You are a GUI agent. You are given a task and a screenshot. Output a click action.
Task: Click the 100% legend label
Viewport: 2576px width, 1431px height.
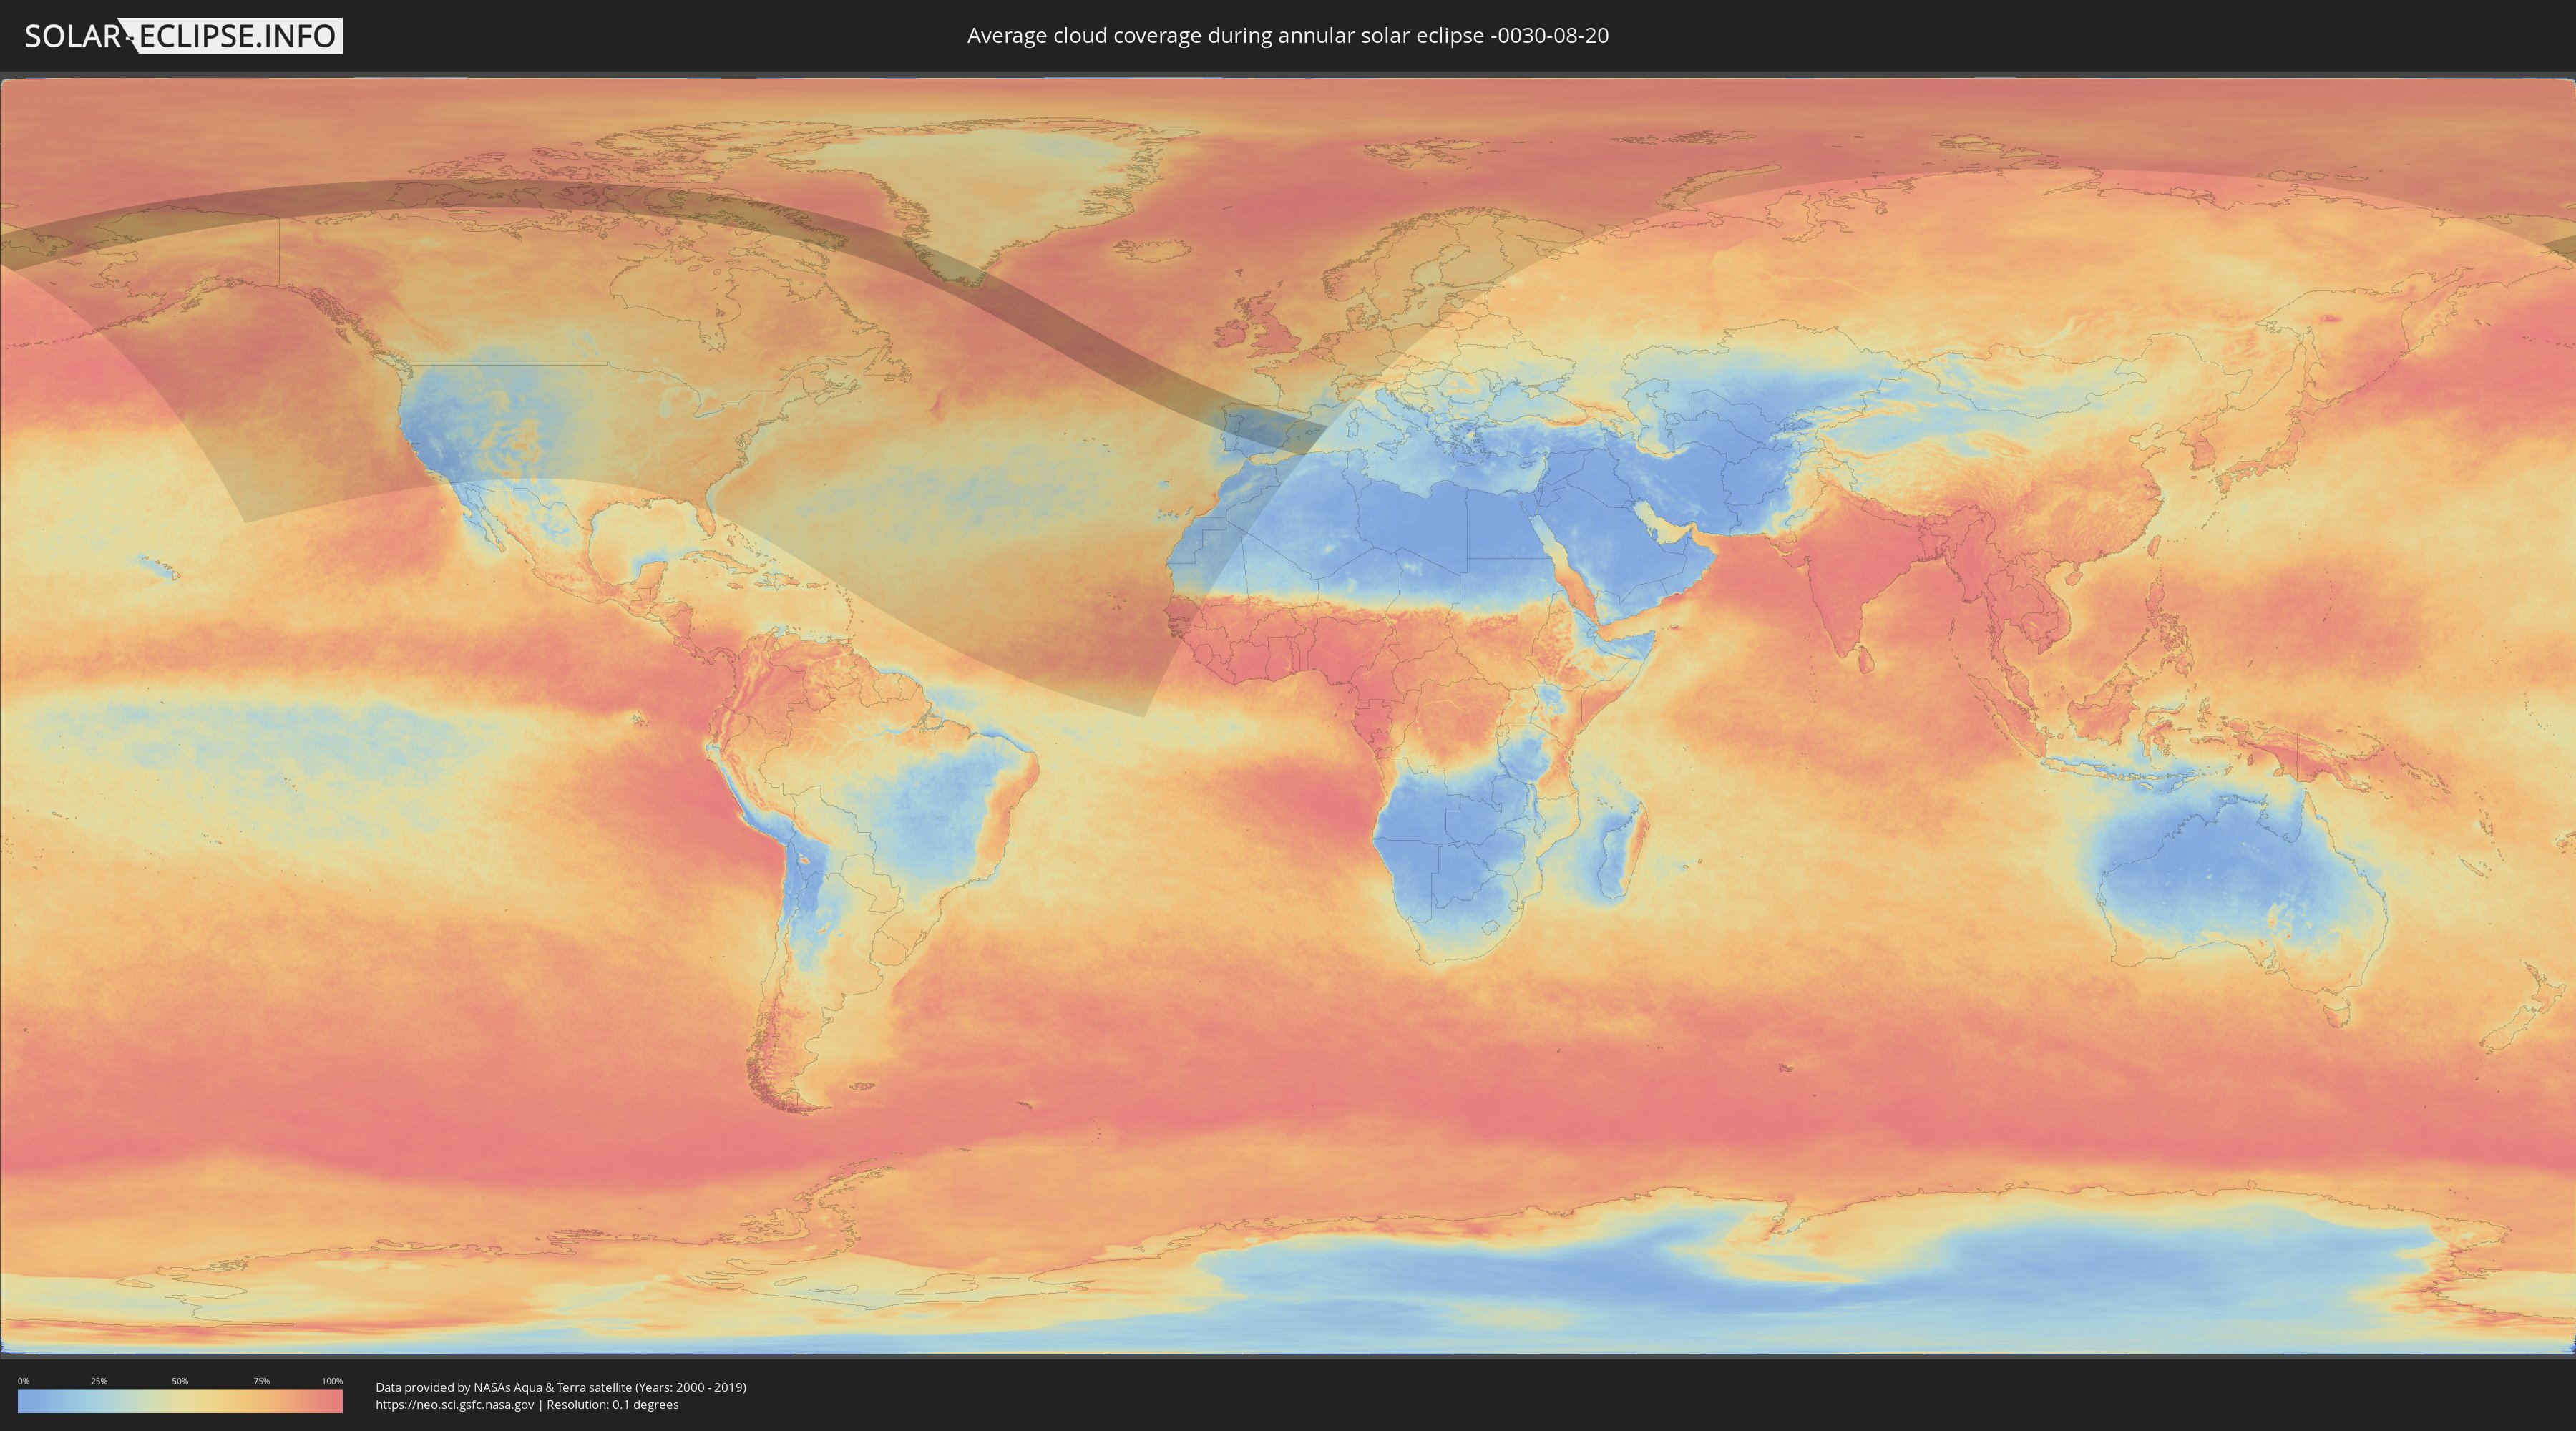tap(332, 1381)
